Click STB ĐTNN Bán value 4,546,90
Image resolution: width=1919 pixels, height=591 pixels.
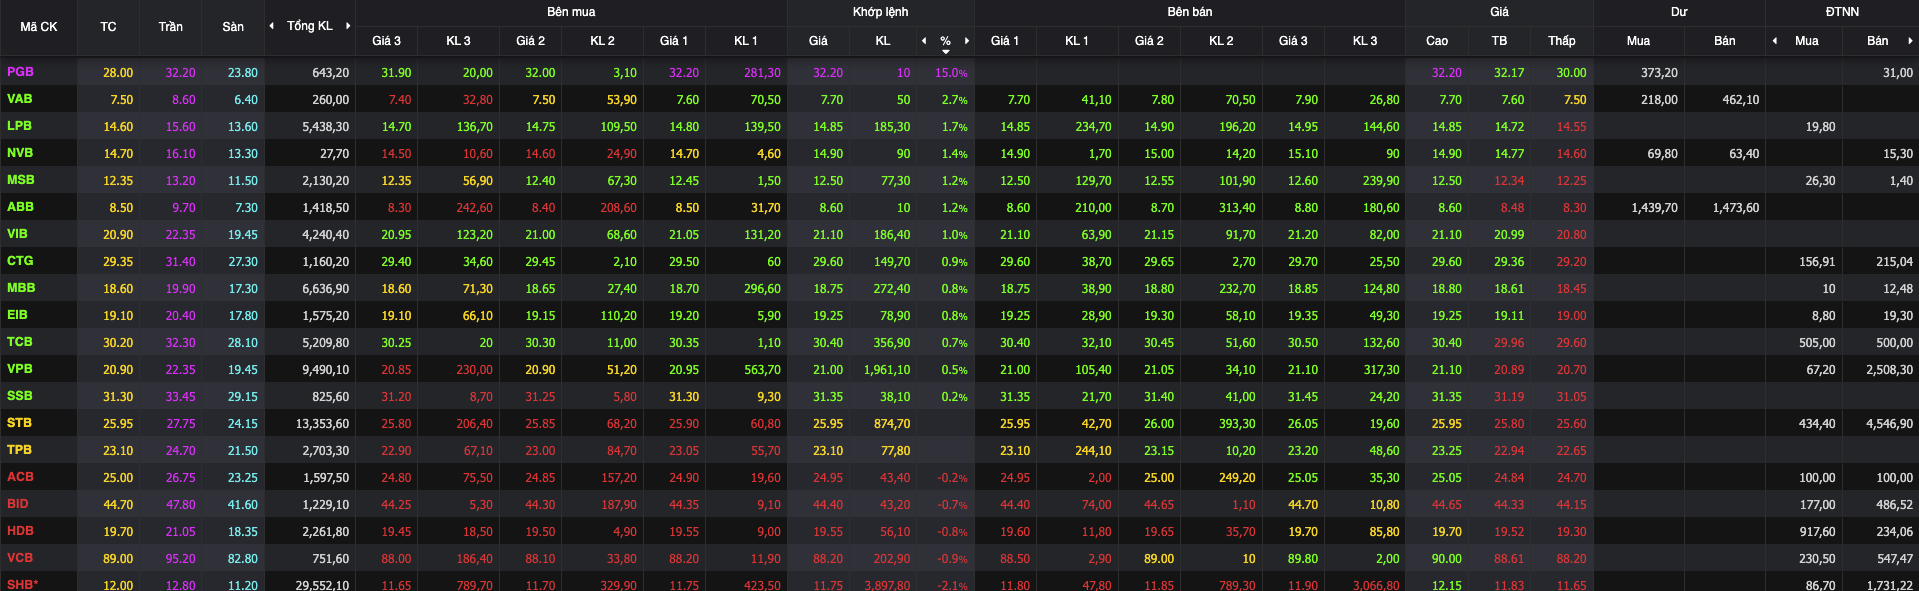1889,424
